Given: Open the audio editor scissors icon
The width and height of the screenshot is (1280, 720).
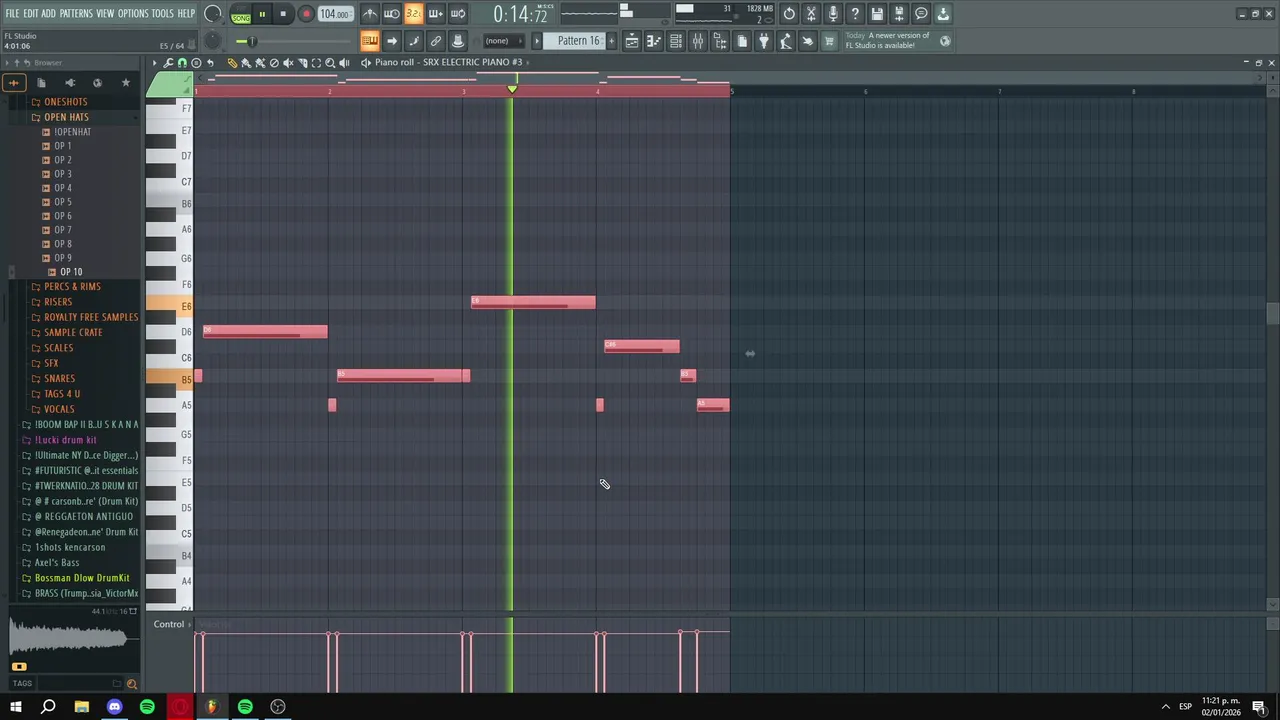Looking at the screenshot, I should click(811, 14).
